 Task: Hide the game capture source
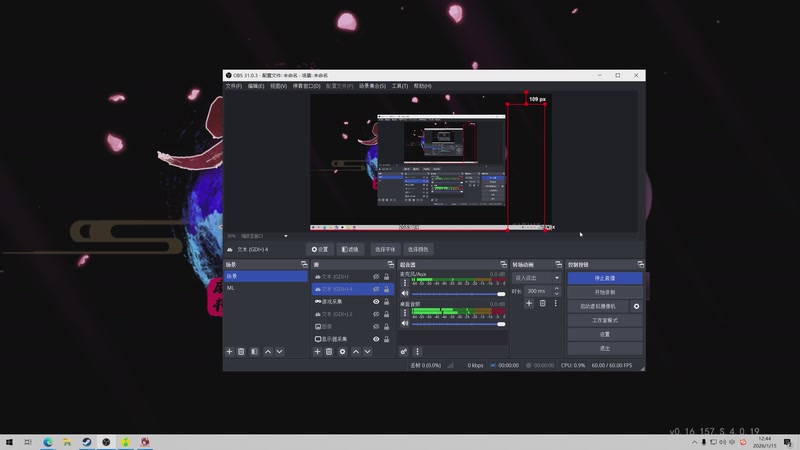(x=376, y=302)
